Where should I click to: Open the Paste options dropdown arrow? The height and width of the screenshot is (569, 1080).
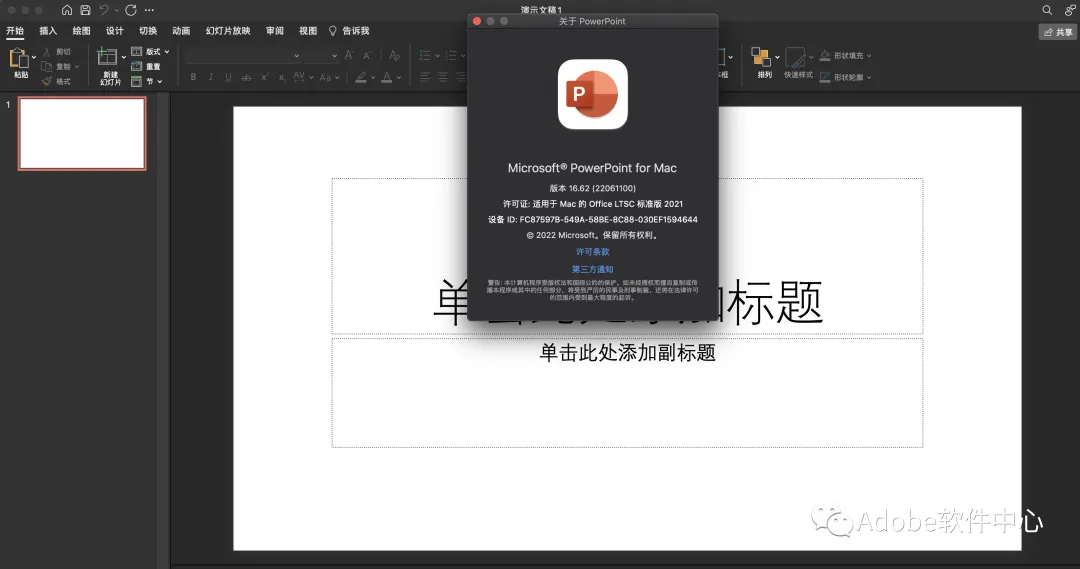tap(34, 58)
